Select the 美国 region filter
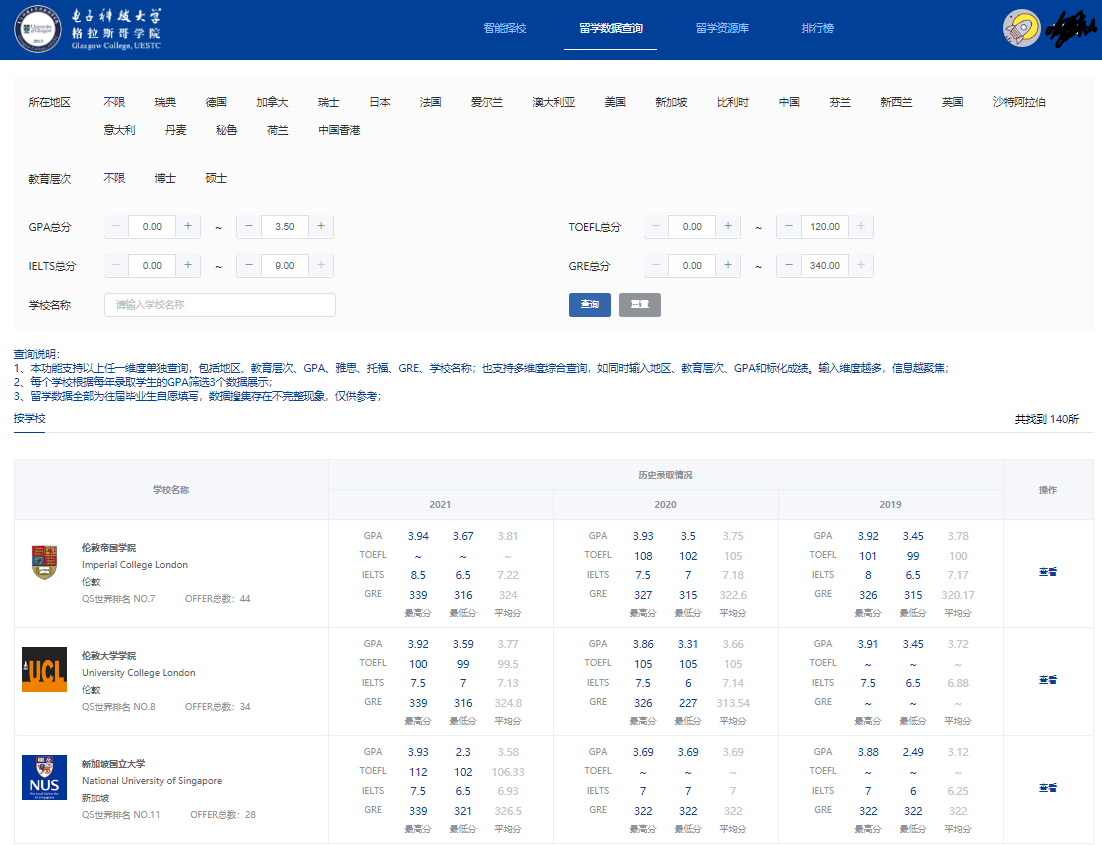The width and height of the screenshot is (1102, 845). (614, 101)
